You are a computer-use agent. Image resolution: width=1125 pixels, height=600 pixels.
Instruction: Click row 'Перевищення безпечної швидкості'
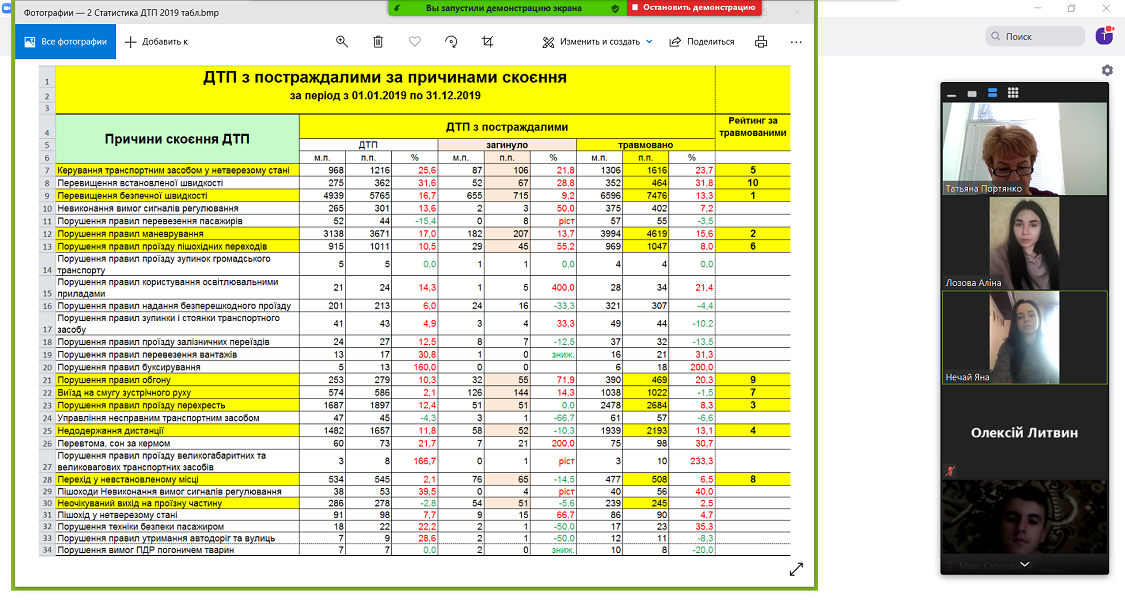pyautogui.click(x=423, y=195)
